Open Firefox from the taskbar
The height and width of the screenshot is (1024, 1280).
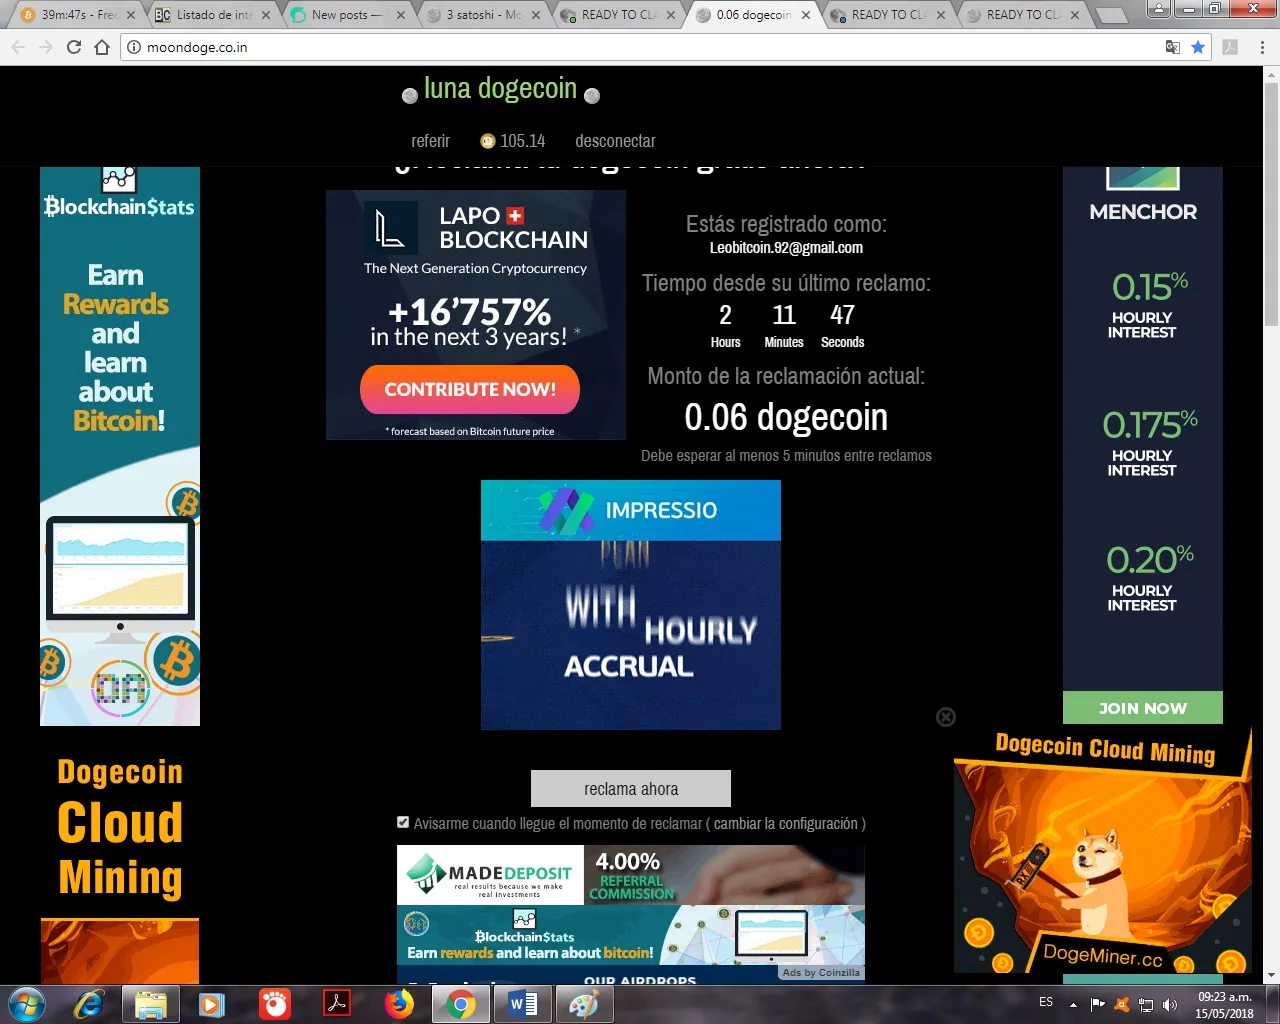click(398, 1004)
